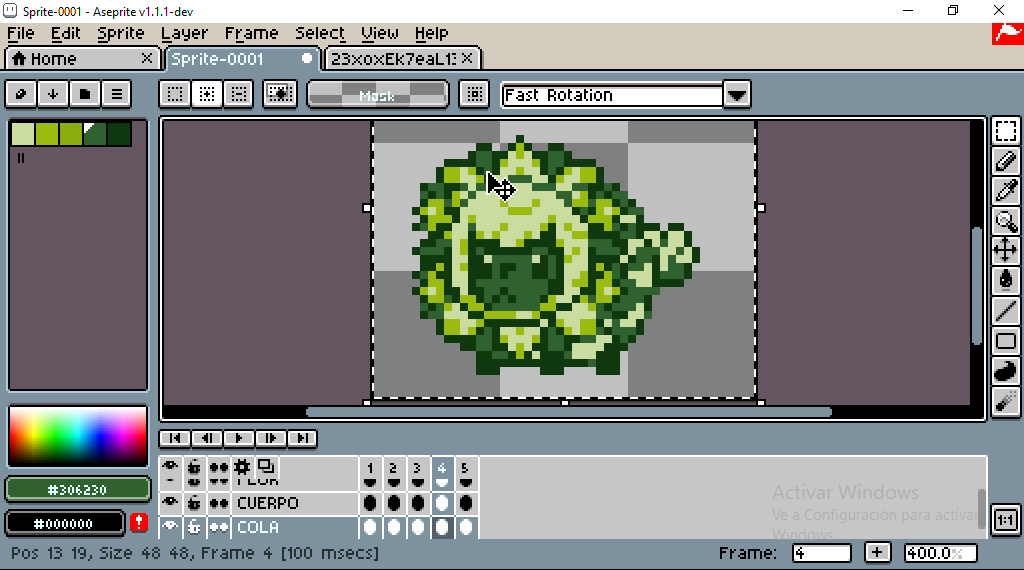
Task: Open the Layer menu
Action: click(184, 33)
